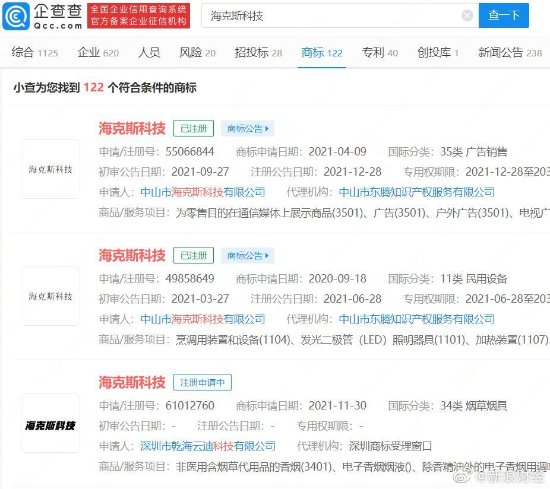Open applicant 中山市海克斯科技有限公司 on trademark 49858649
The height and width of the screenshot is (489, 550).
203,319
